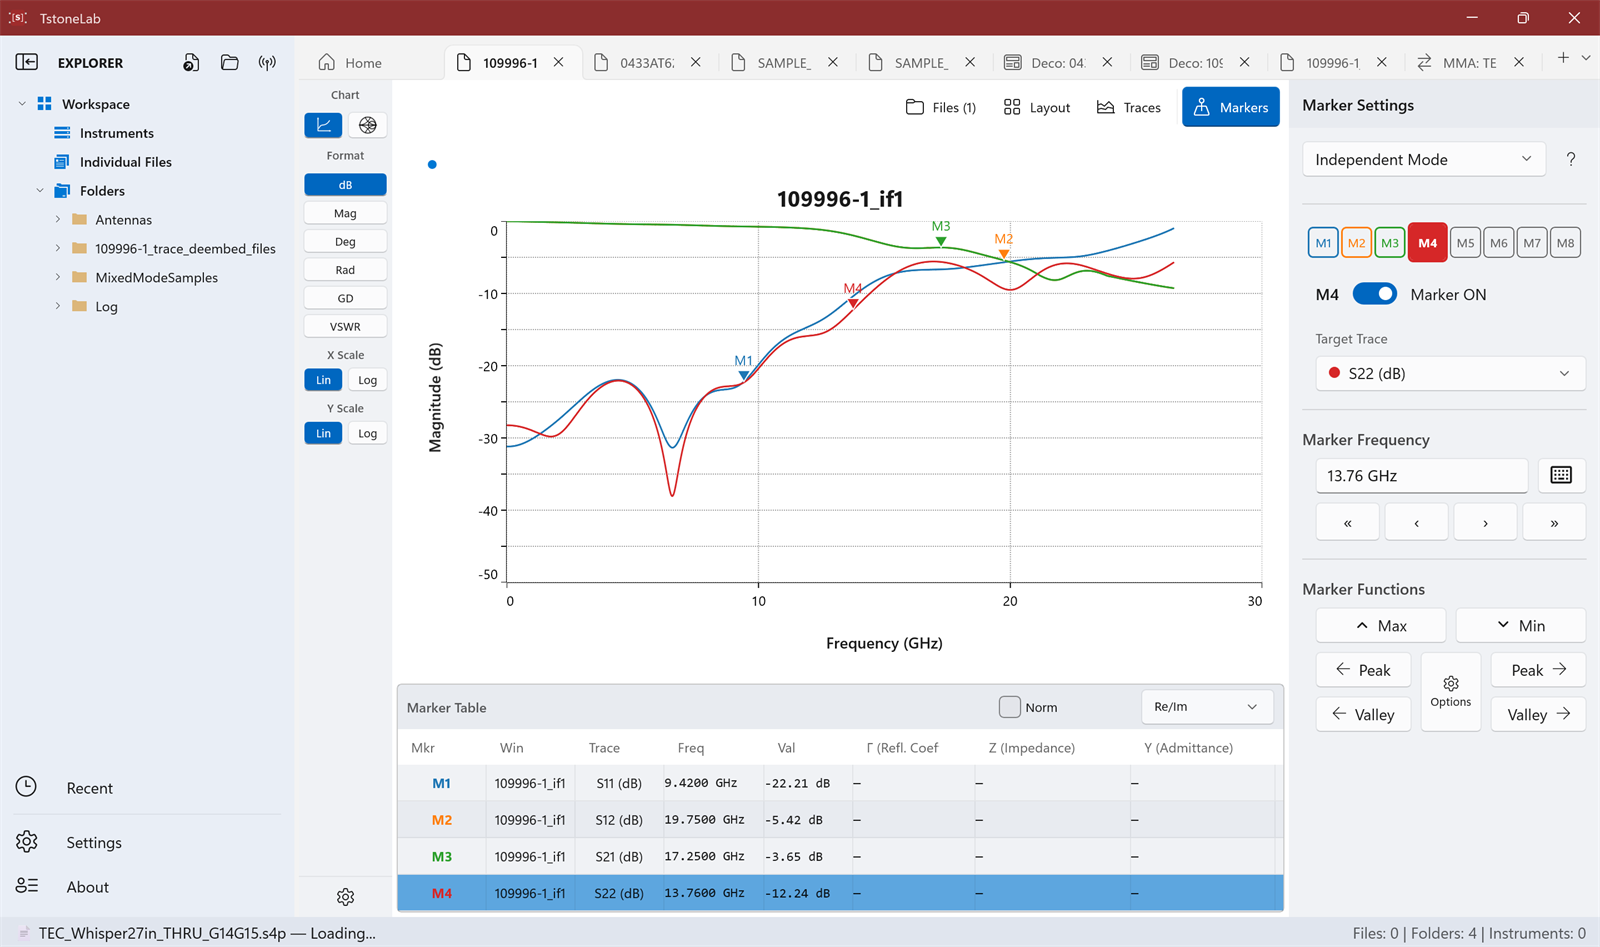Select the Smith chart icon
The height and width of the screenshot is (947, 1600).
click(368, 125)
